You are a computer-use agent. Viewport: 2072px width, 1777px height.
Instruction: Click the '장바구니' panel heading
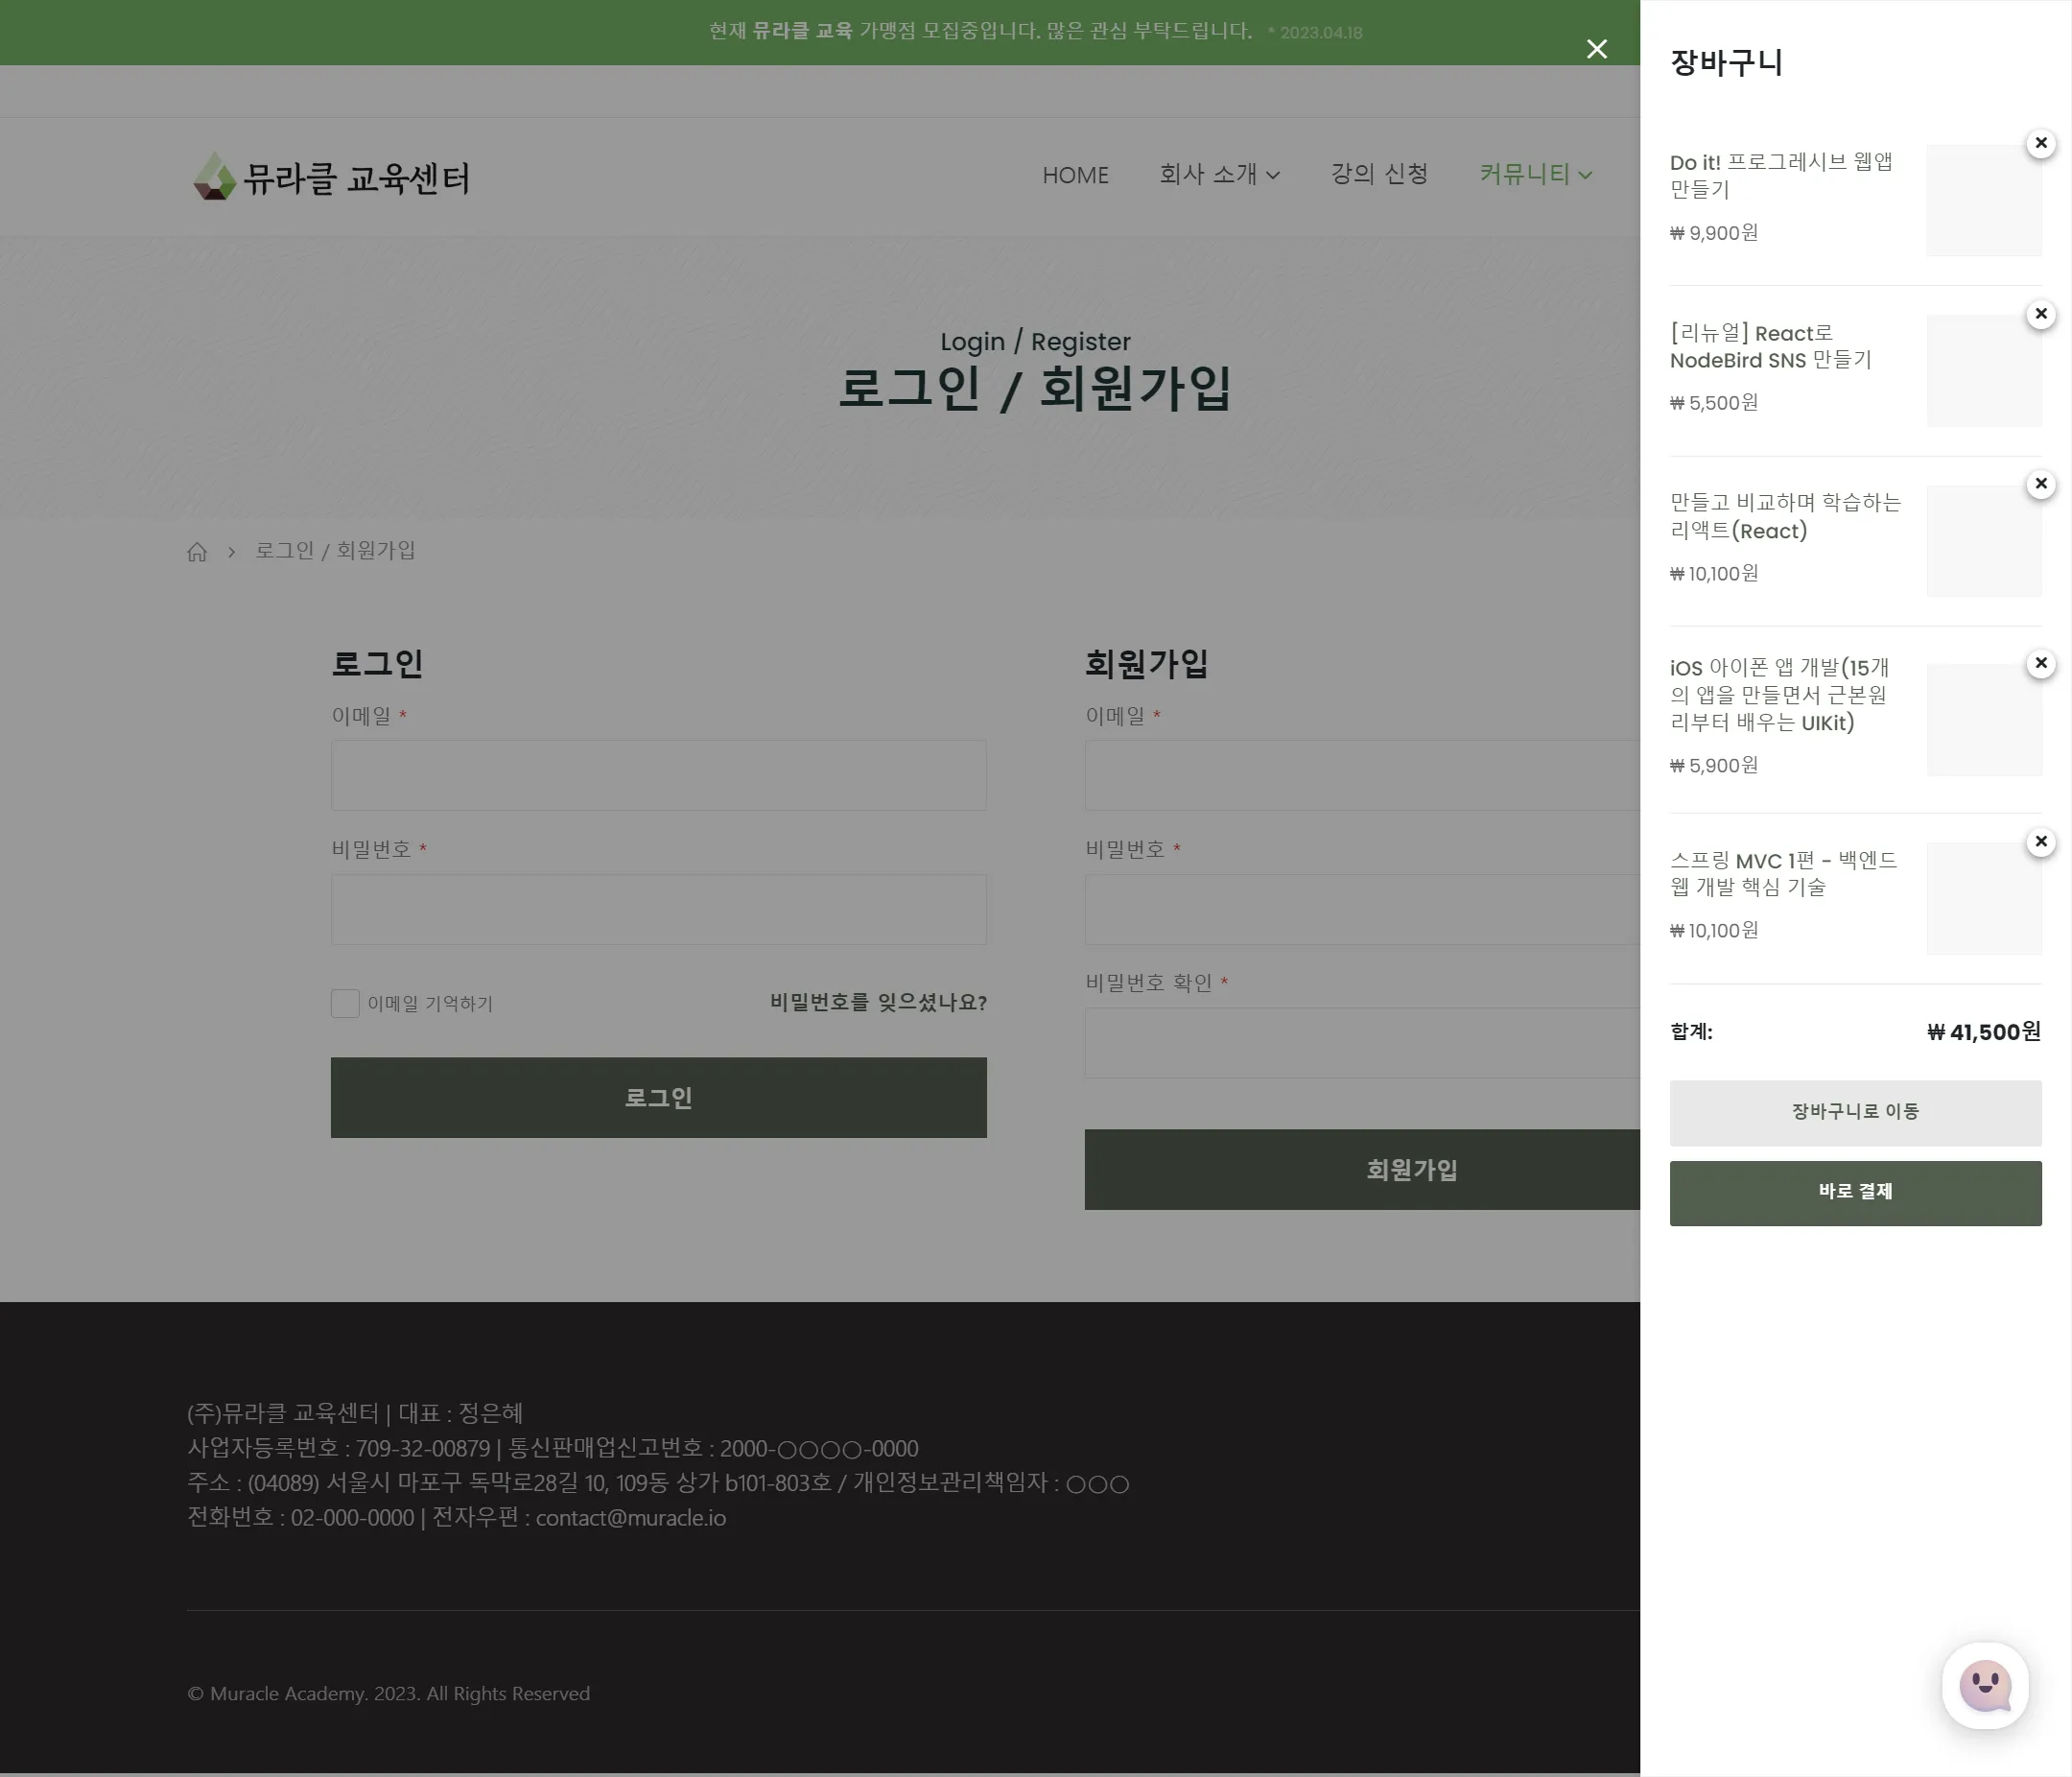(1726, 63)
